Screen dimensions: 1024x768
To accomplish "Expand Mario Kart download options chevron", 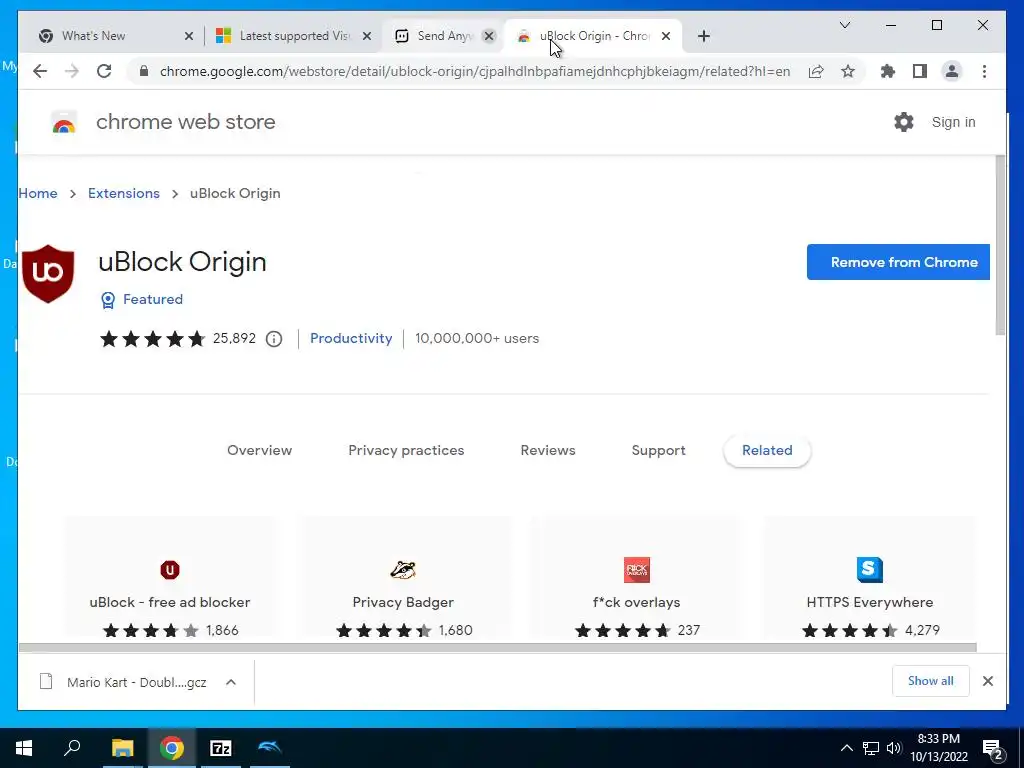I will (x=231, y=682).
